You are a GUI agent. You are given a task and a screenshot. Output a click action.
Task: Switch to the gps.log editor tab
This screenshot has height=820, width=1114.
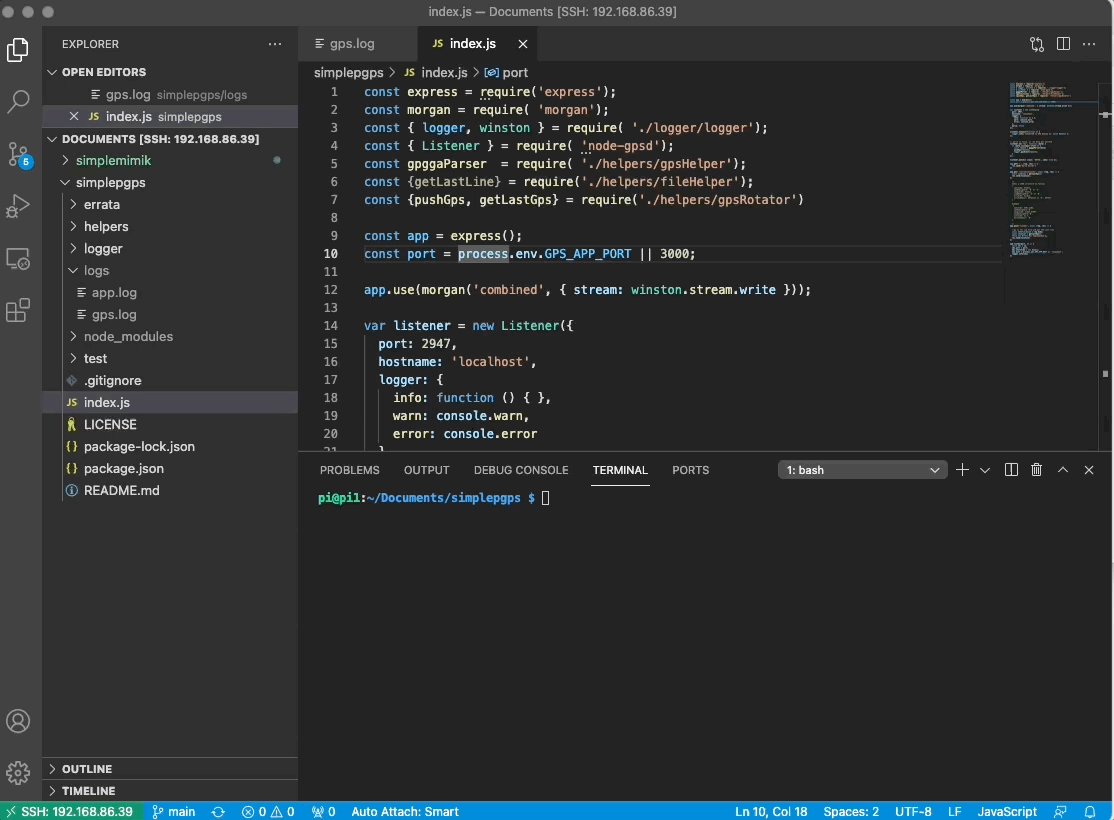pos(352,44)
